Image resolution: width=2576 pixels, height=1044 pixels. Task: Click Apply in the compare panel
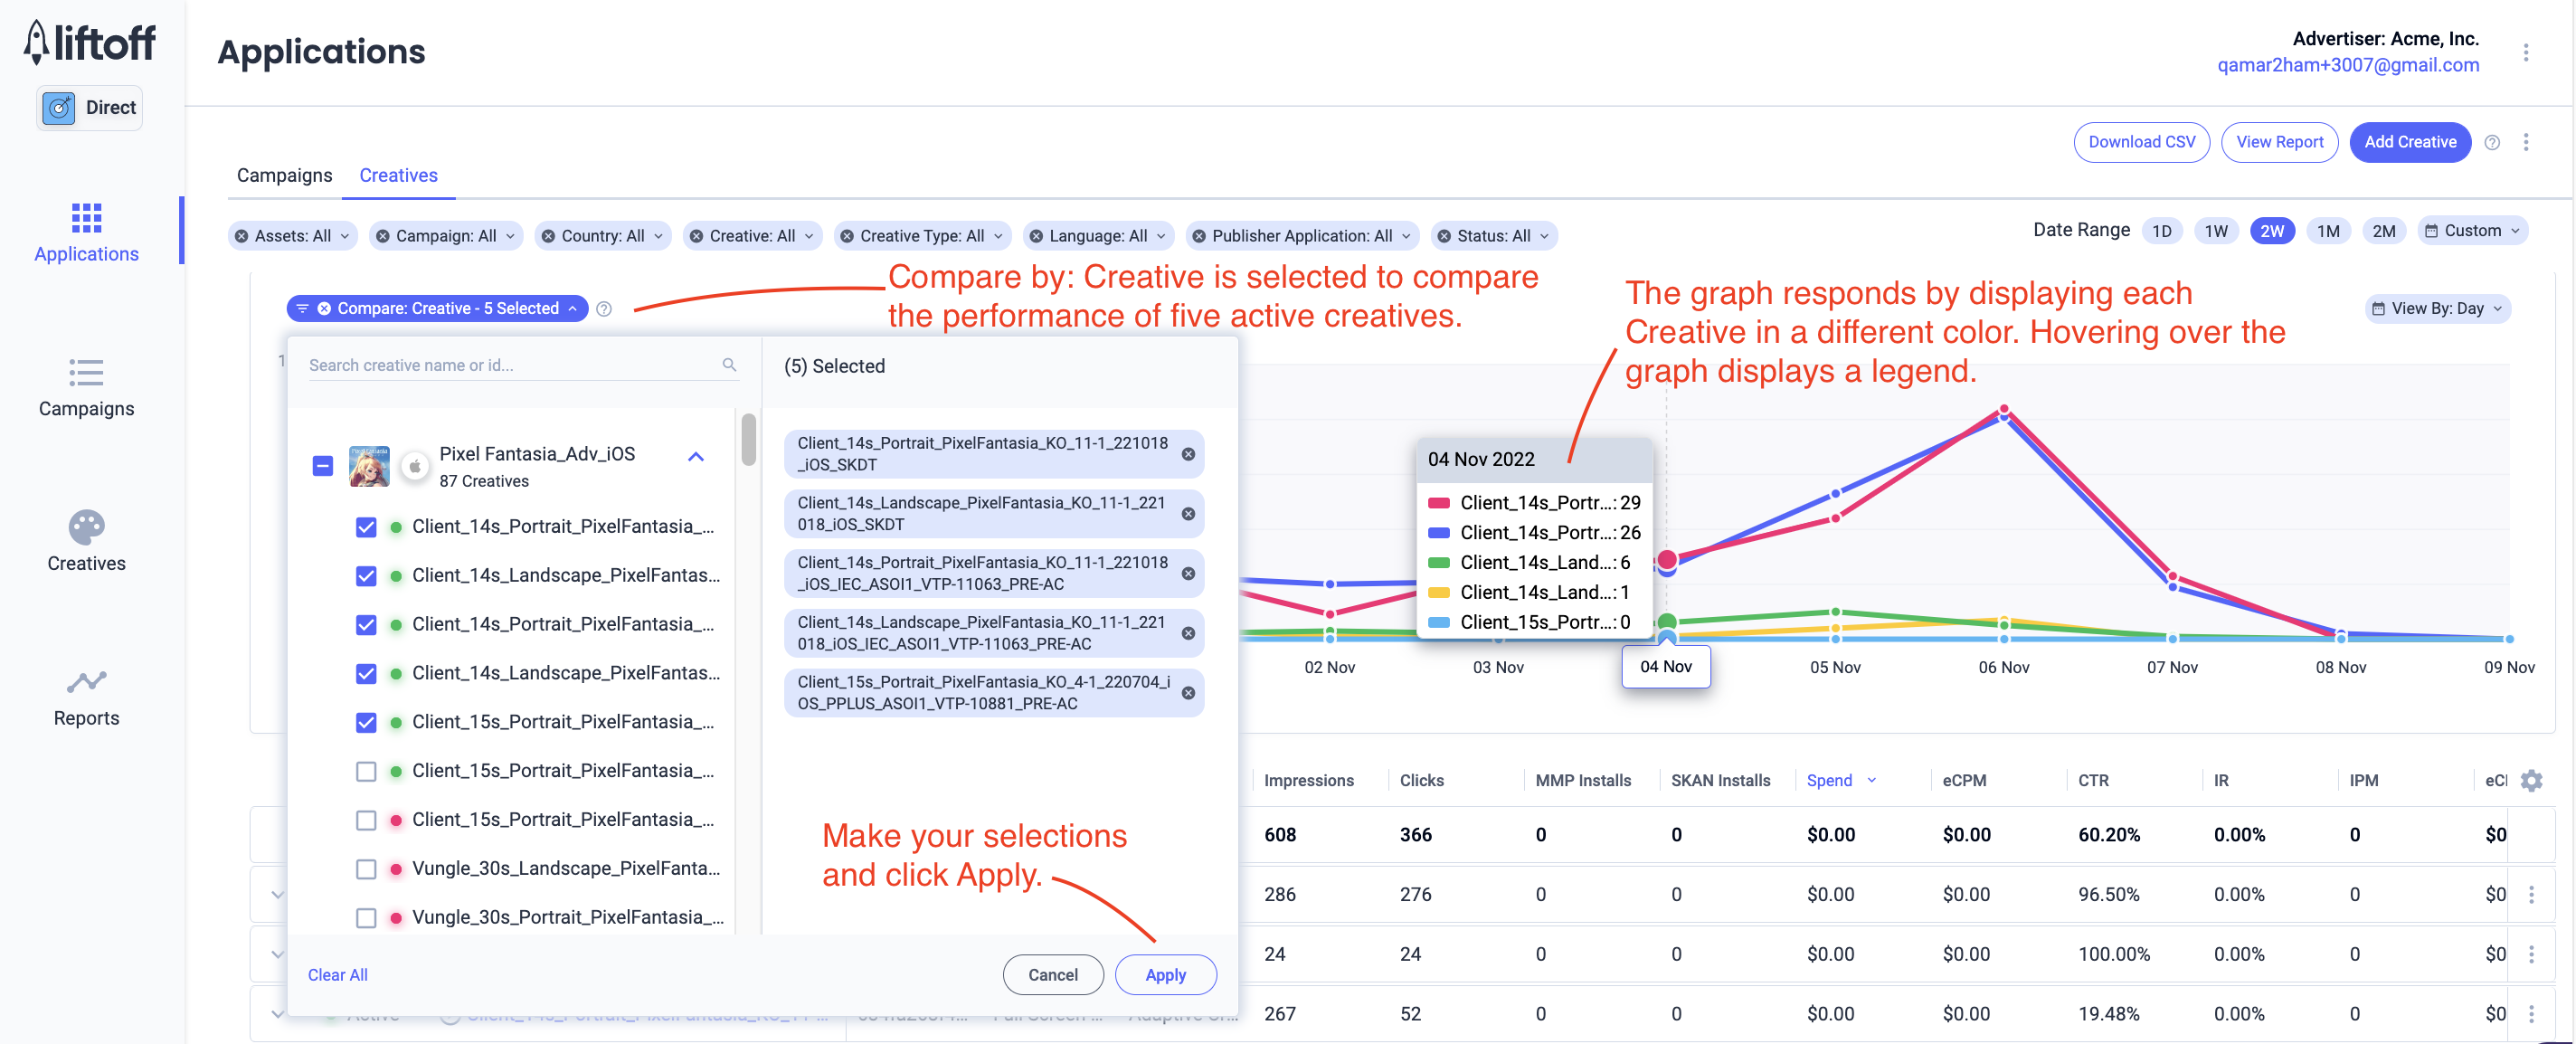[x=1165, y=975]
